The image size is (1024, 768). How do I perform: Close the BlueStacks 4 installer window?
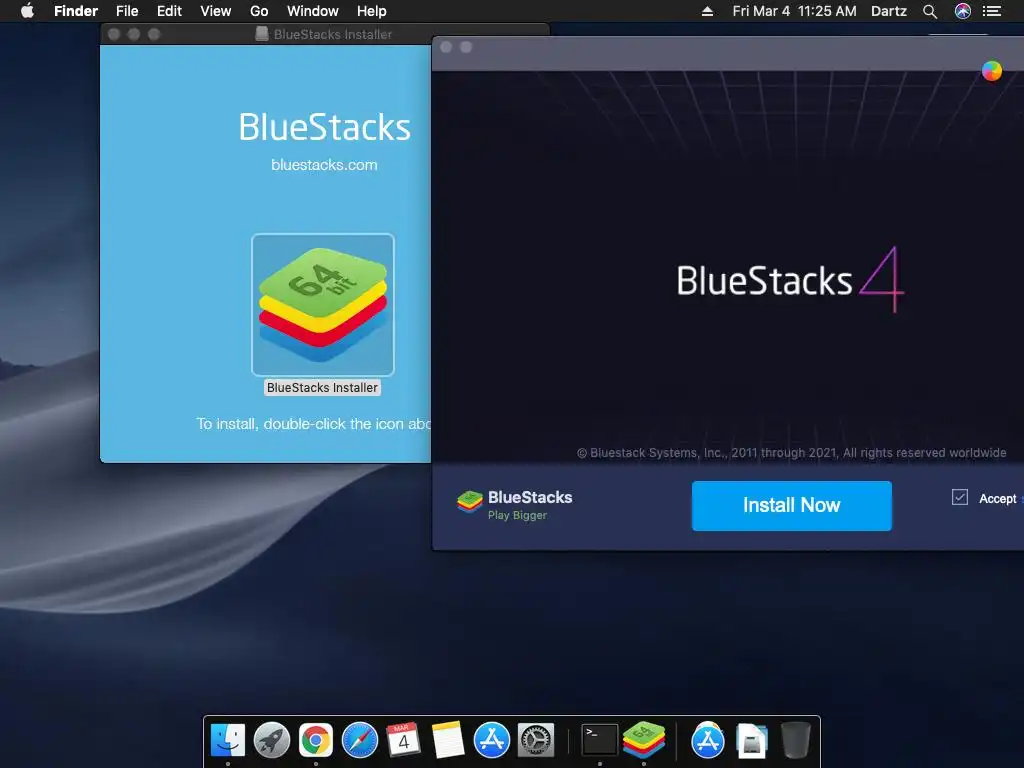(446, 47)
